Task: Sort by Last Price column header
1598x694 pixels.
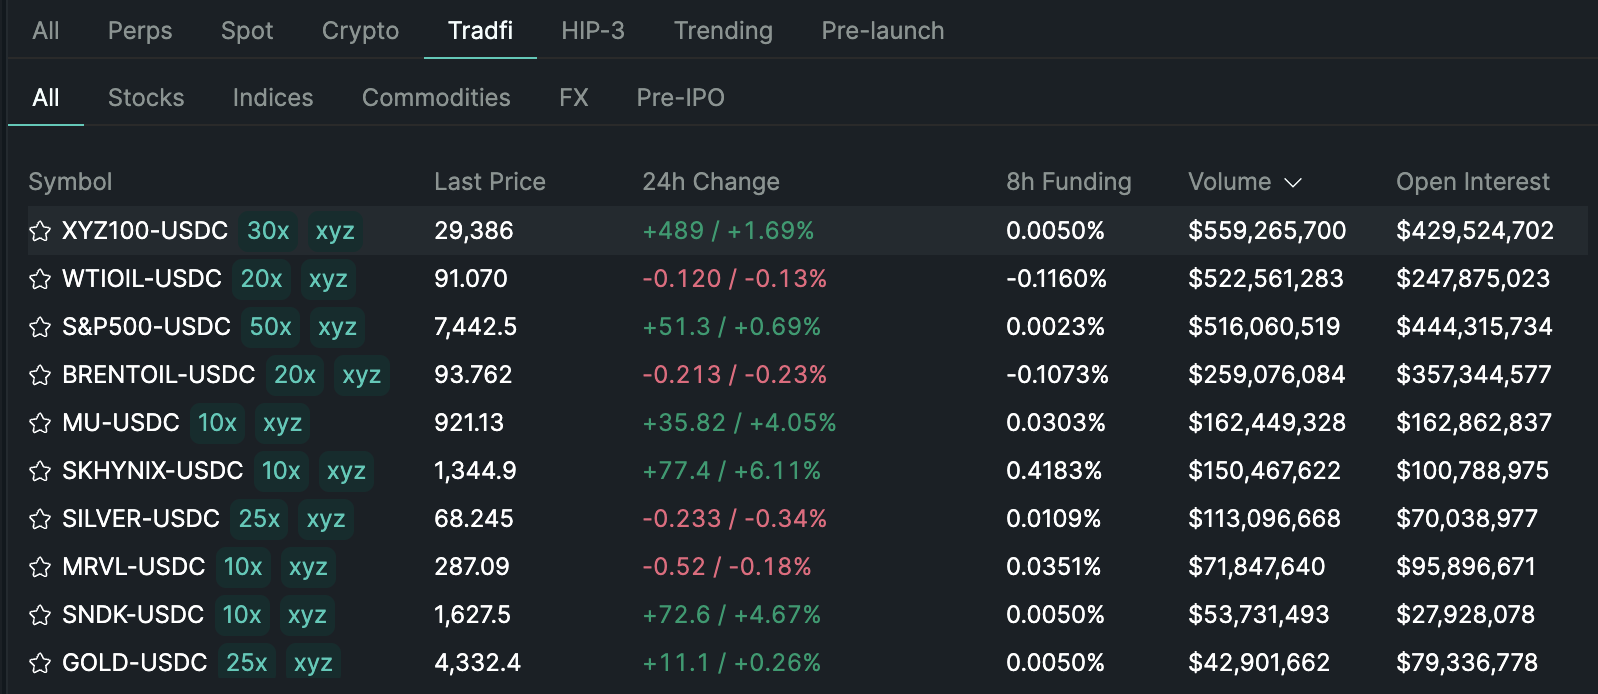Action: coord(490,182)
